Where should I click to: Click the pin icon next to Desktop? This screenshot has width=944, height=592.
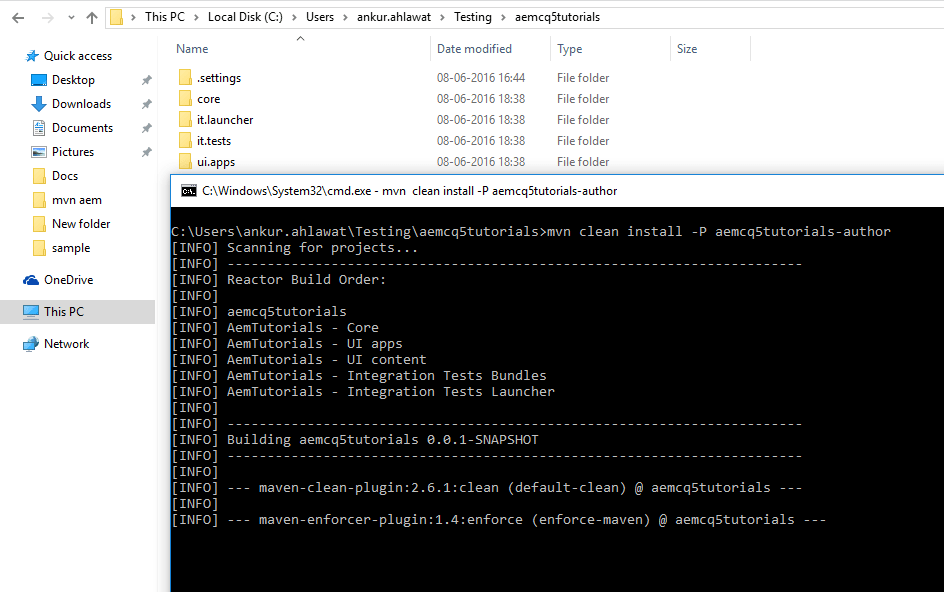point(146,79)
